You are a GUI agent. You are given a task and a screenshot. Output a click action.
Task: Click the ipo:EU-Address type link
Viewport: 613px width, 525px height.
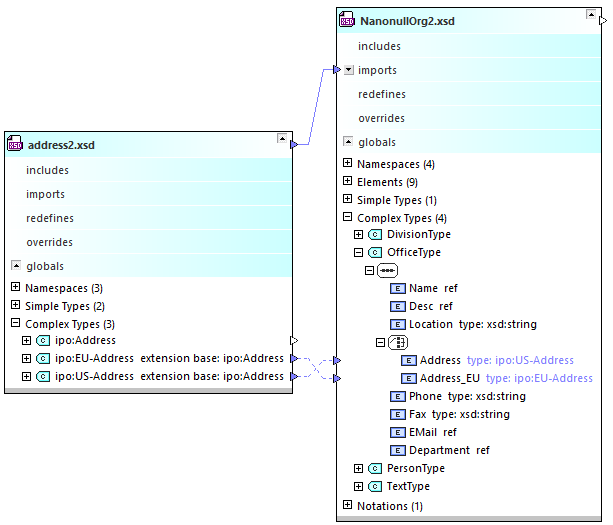(539, 379)
